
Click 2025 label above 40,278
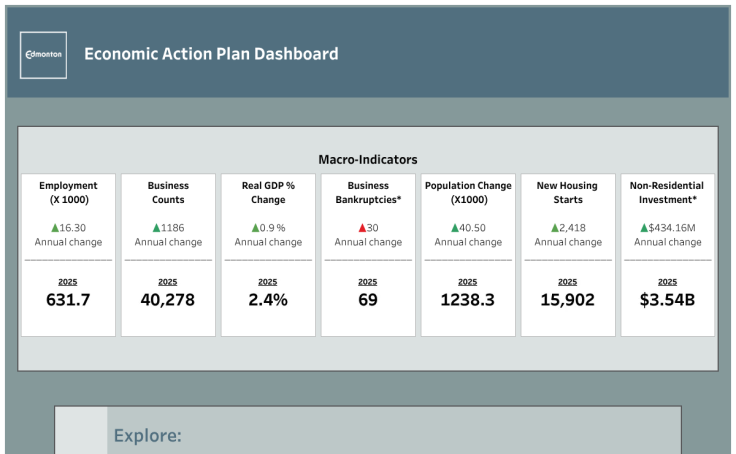click(x=168, y=282)
